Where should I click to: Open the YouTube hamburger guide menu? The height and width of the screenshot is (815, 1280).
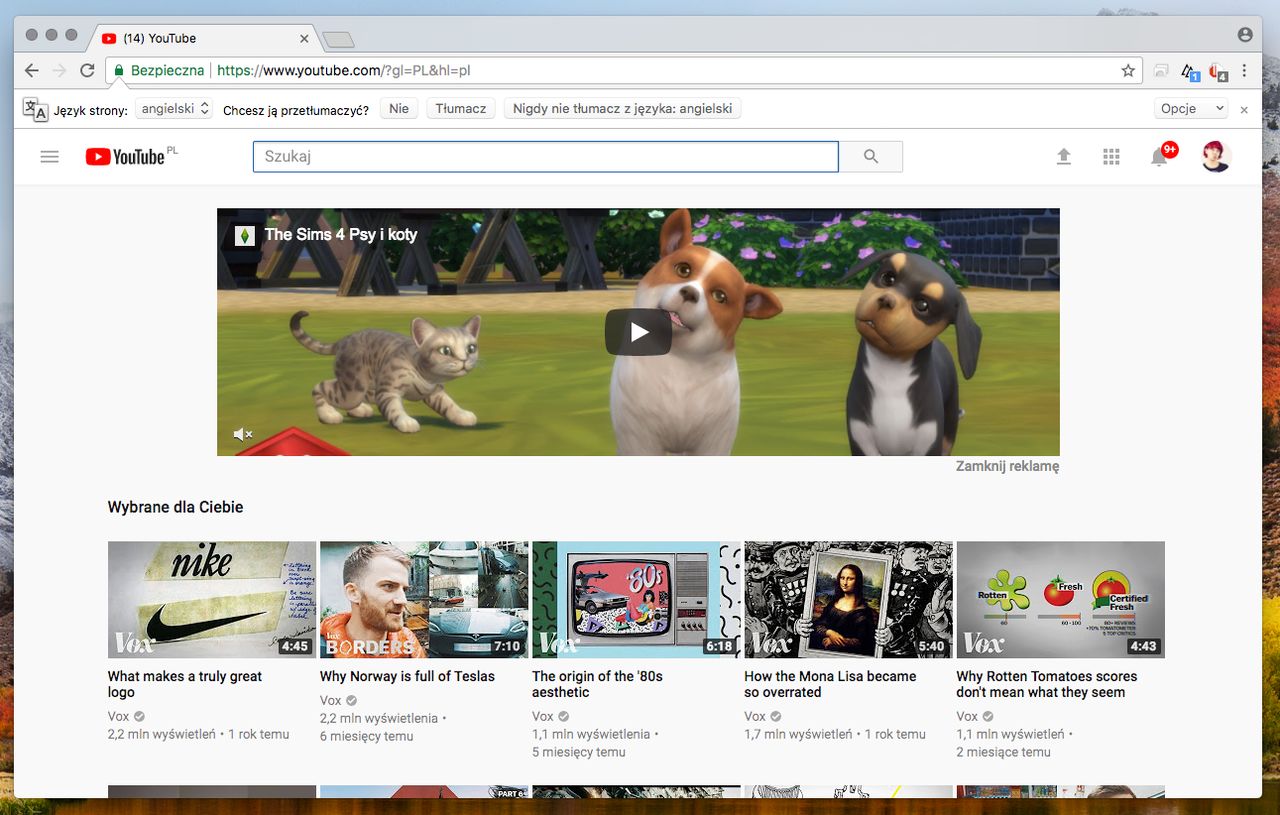[49, 157]
